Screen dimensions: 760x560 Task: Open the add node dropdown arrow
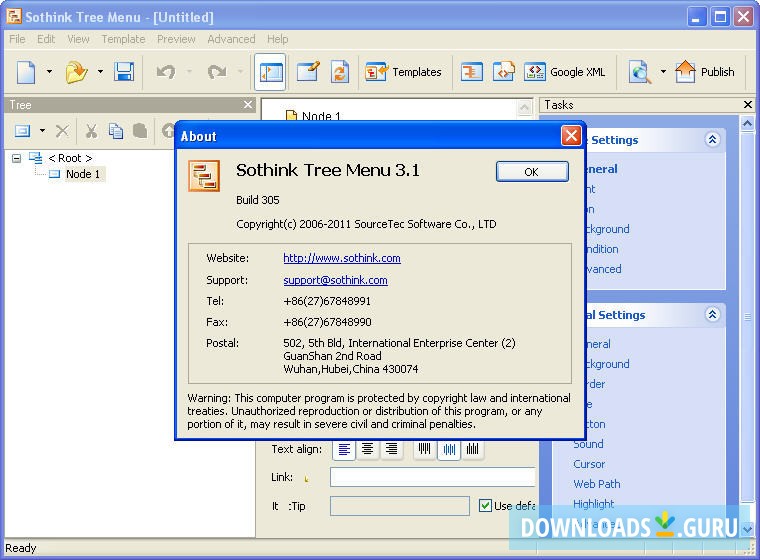tap(42, 130)
